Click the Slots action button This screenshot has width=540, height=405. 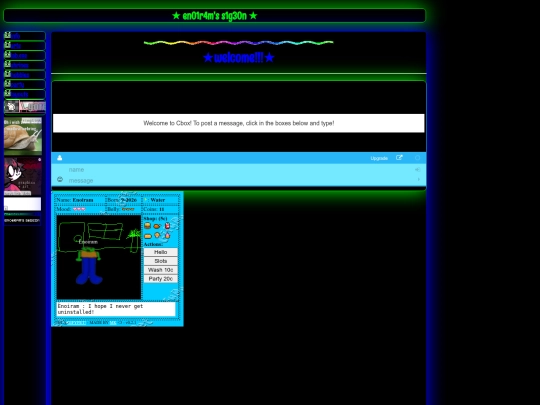160,261
